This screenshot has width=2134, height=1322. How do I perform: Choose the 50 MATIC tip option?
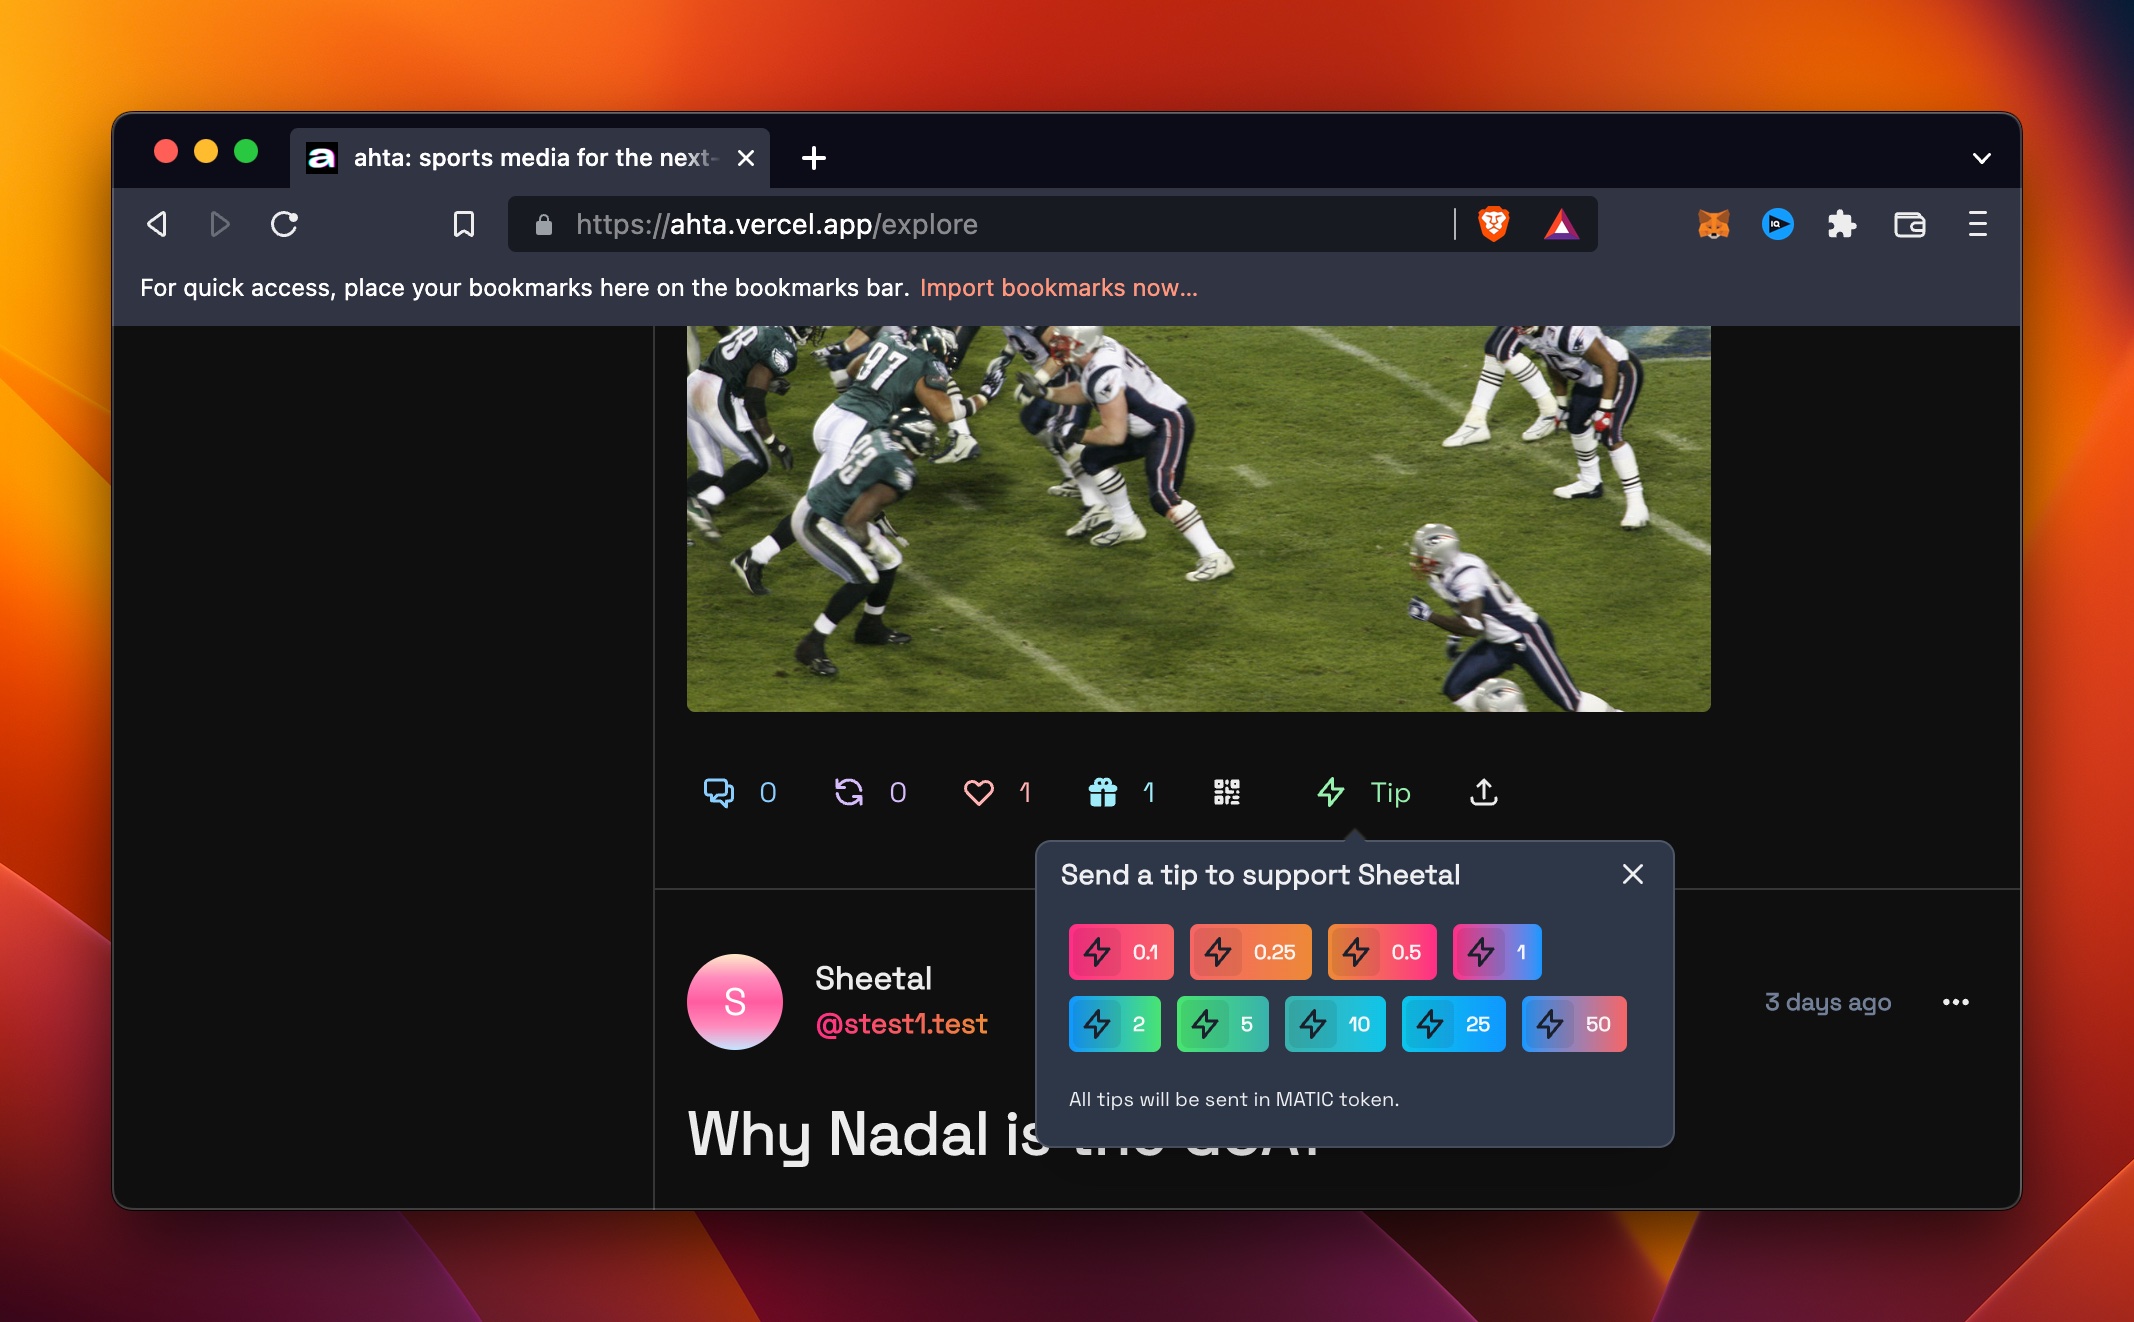[1573, 1023]
